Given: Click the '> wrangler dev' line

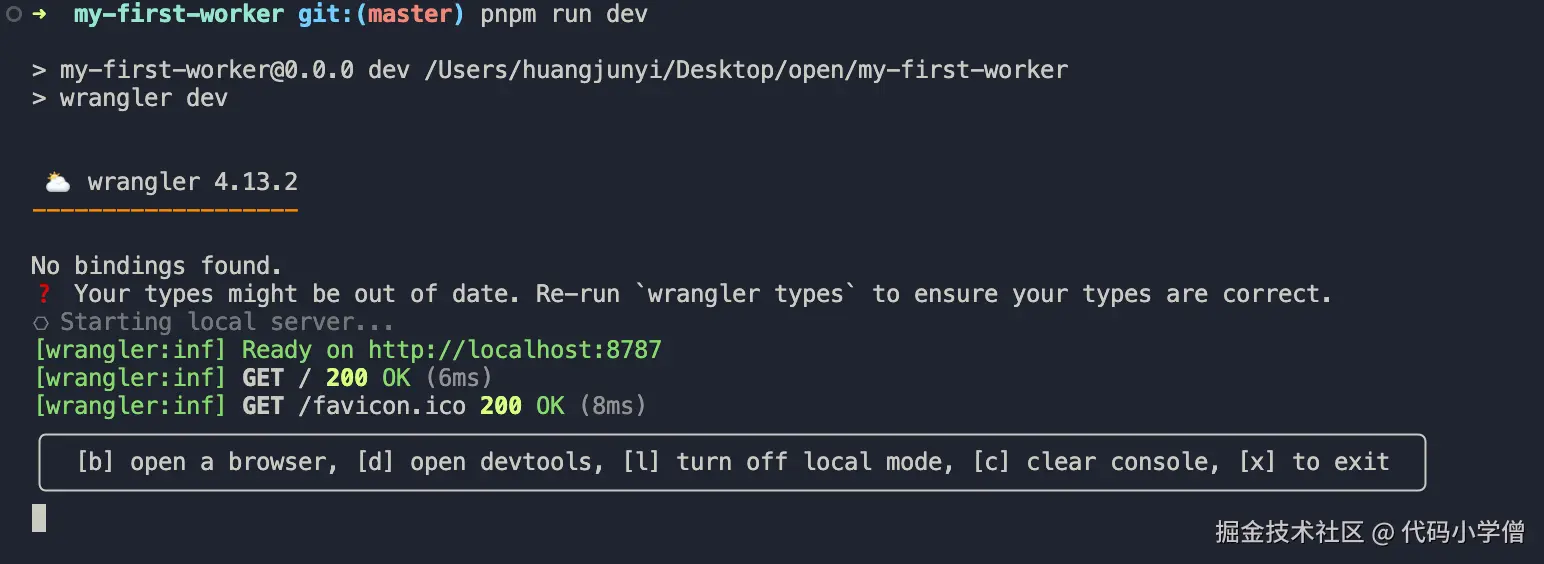Looking at the screenshot, I should pyautogui.click(x=130, y=98).
